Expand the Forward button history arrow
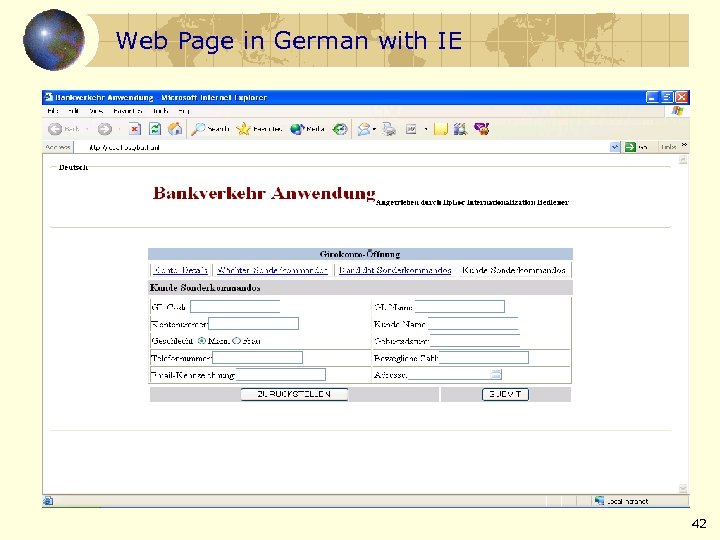Viewport: 720px width, 540px height. 119,129
